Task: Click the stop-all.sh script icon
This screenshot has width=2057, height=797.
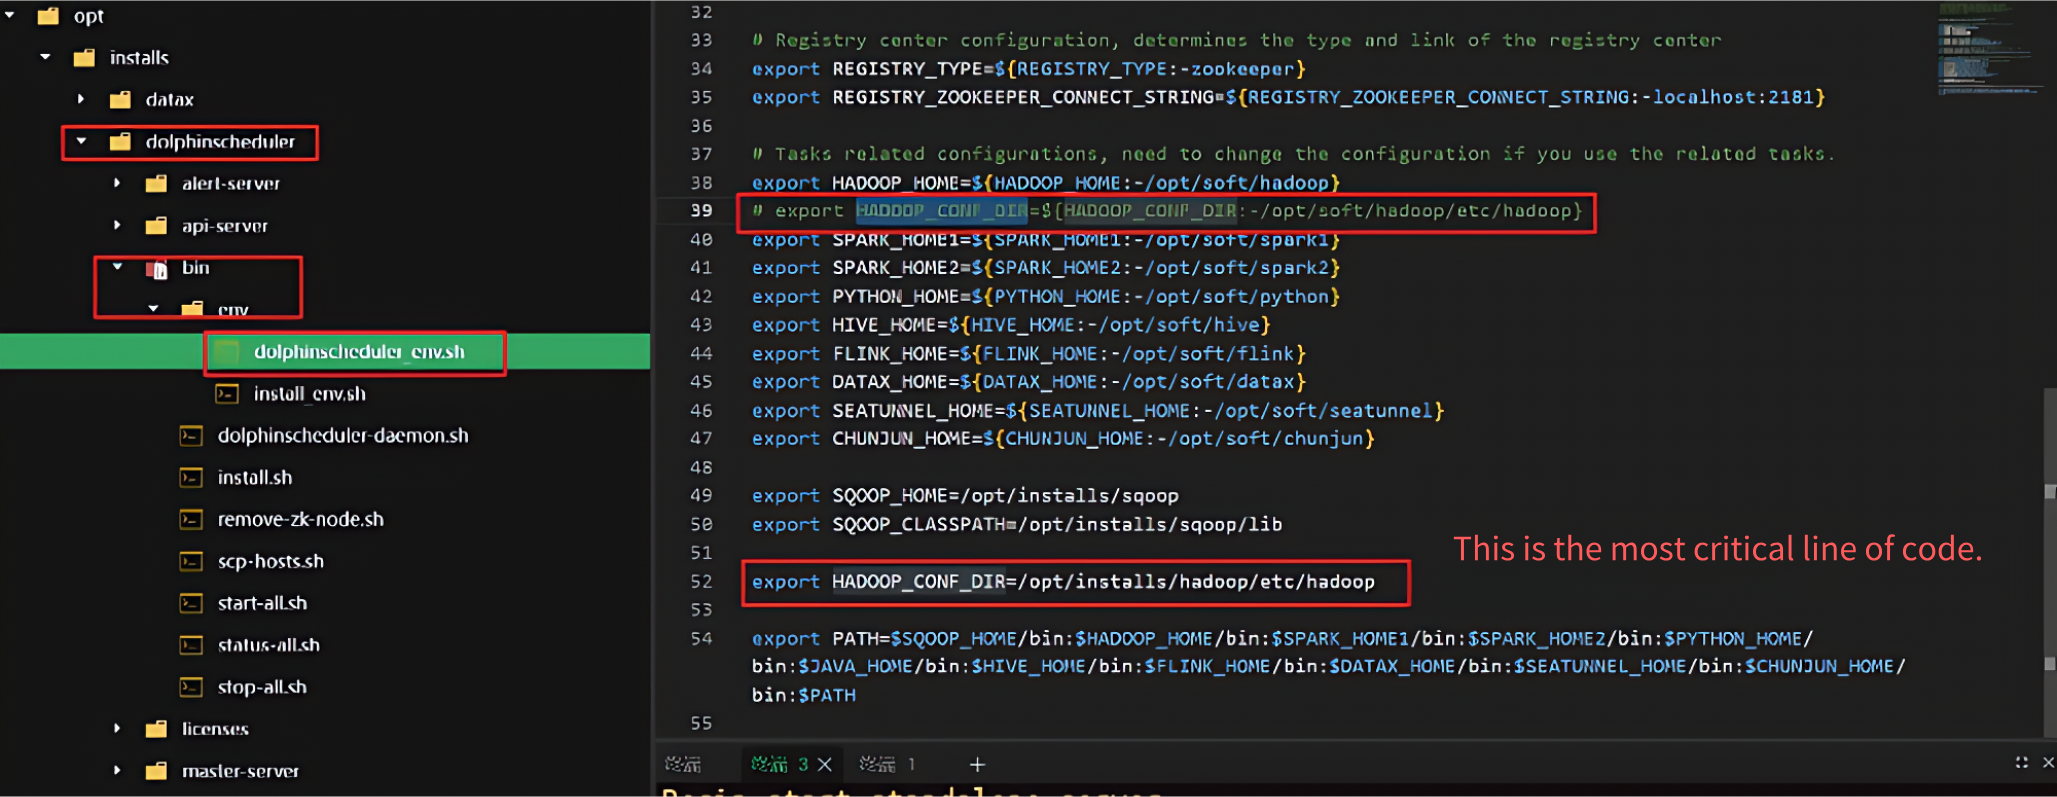Action: (x=191, y=687)
